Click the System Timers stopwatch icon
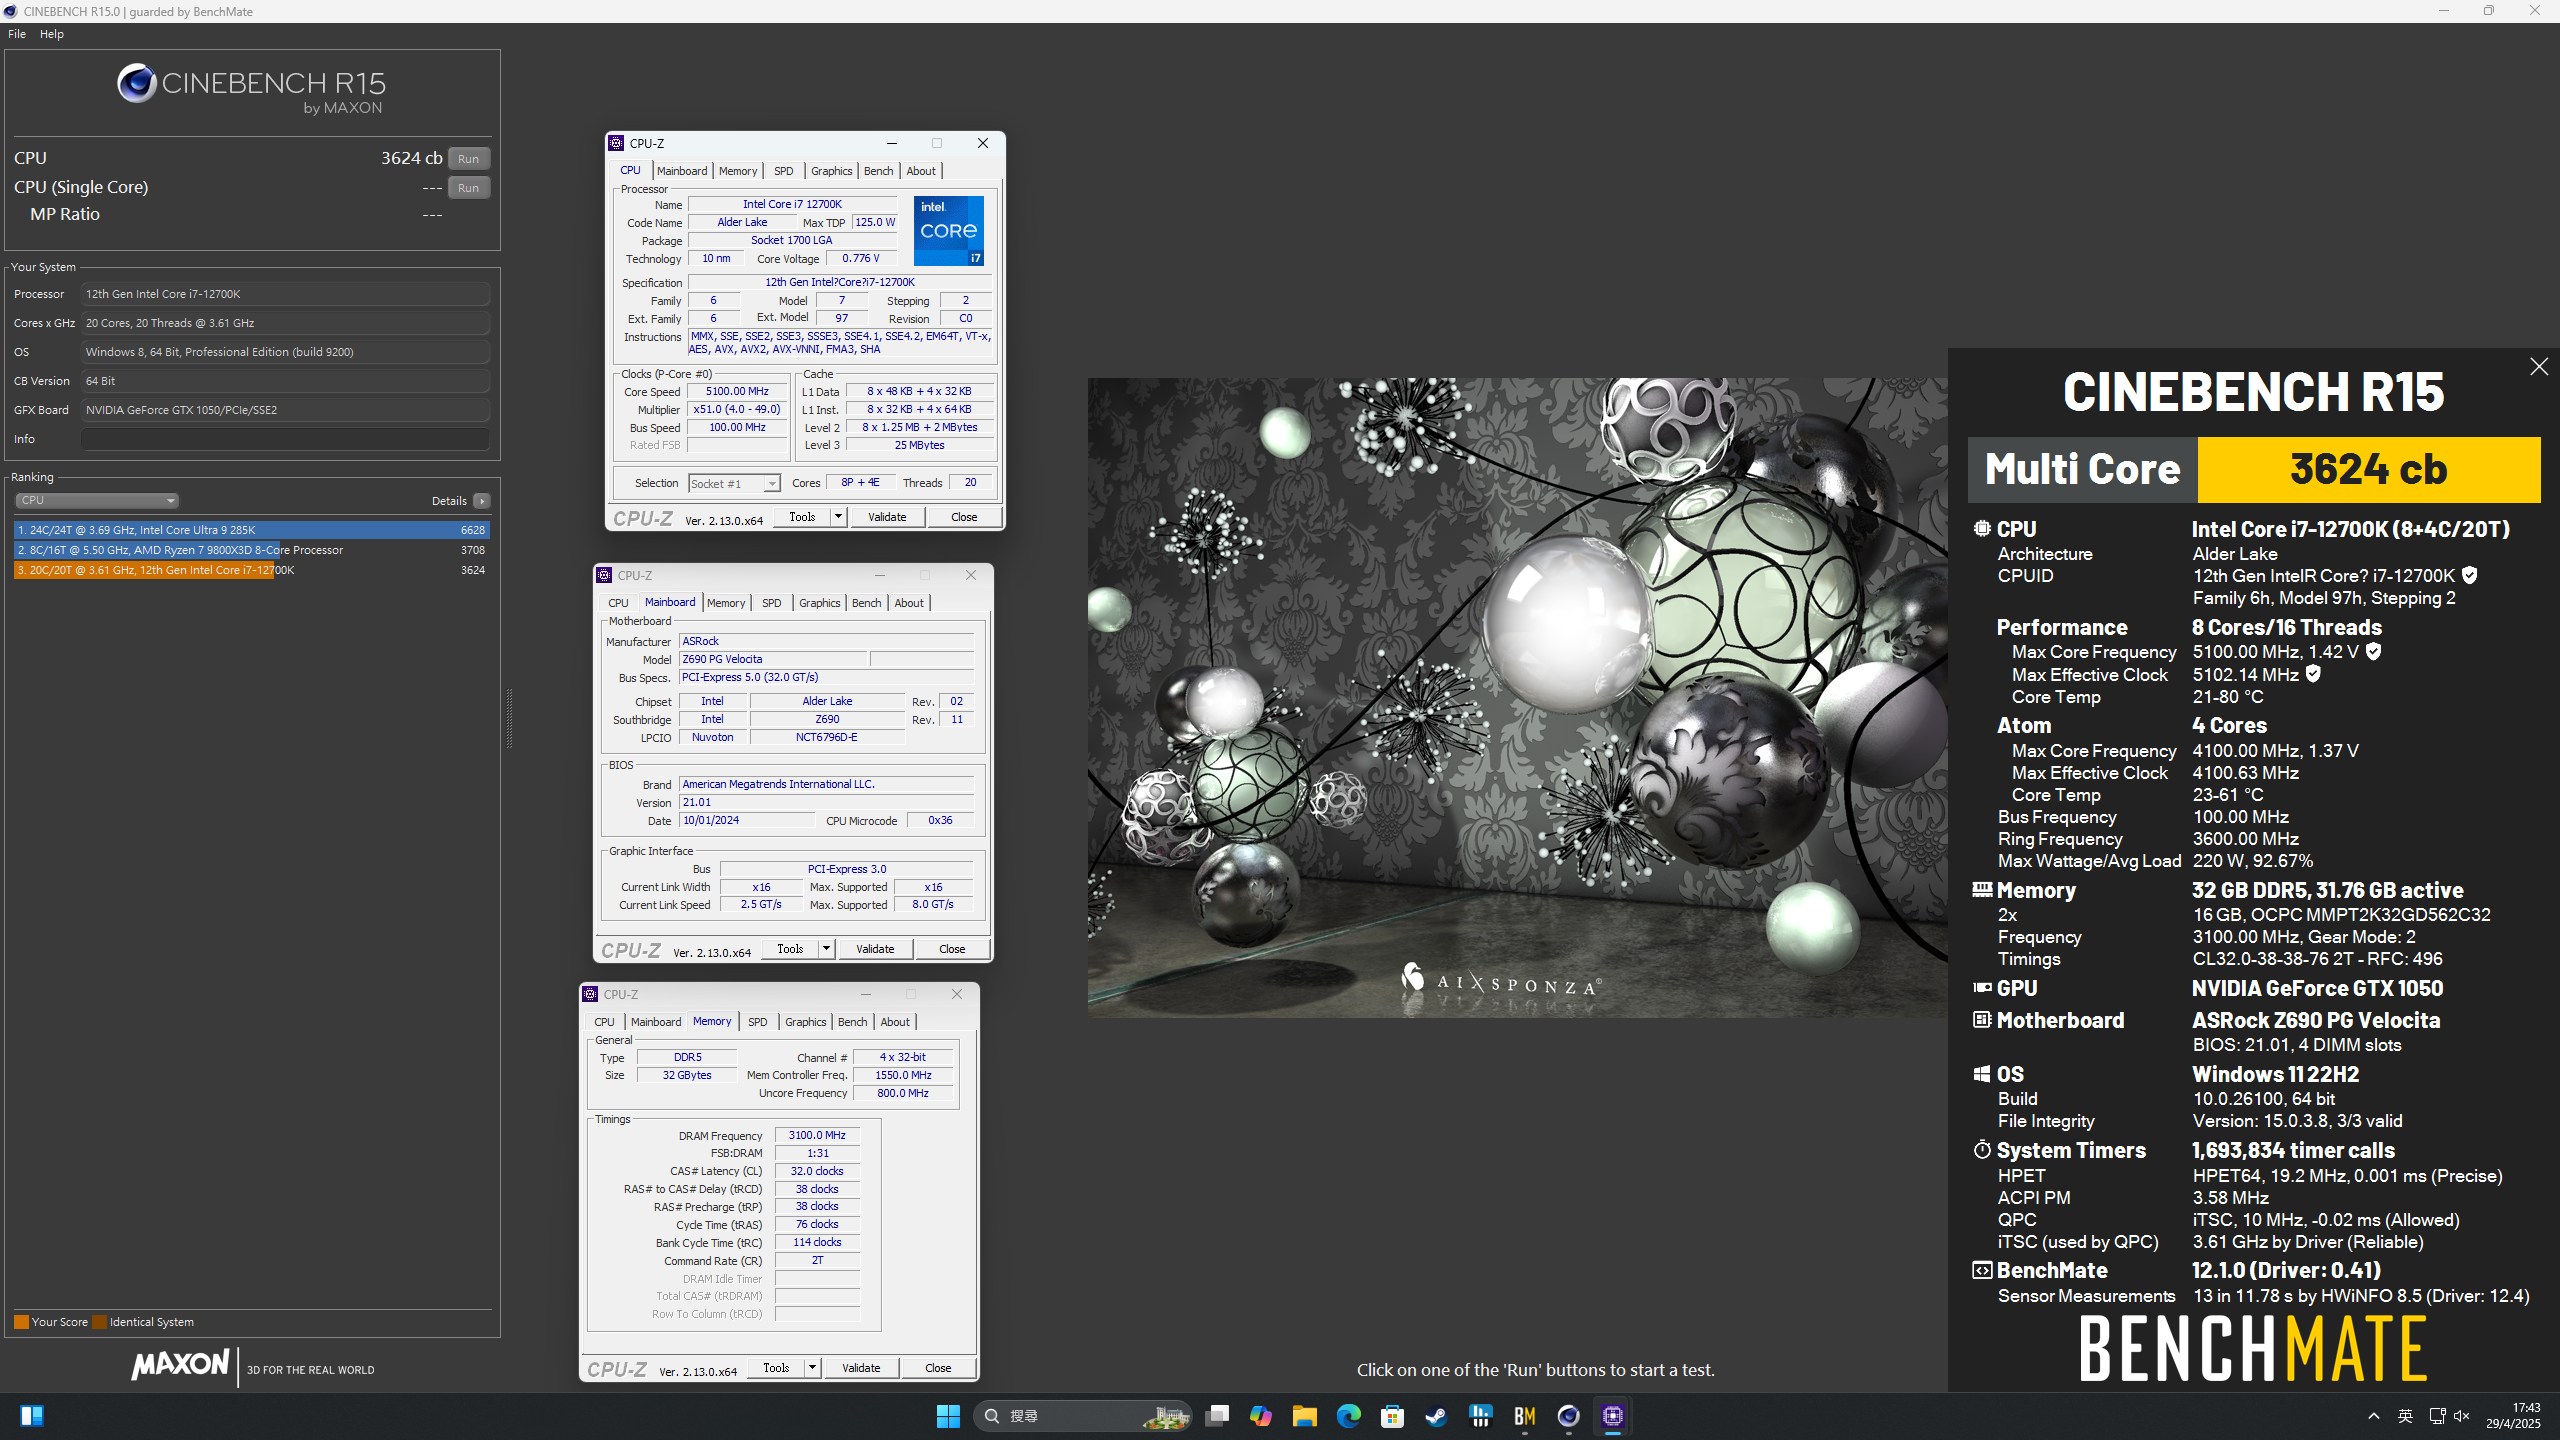Viewport: 2560px width, 1440px height. pyautogui.click(x=1982, y=1150)
